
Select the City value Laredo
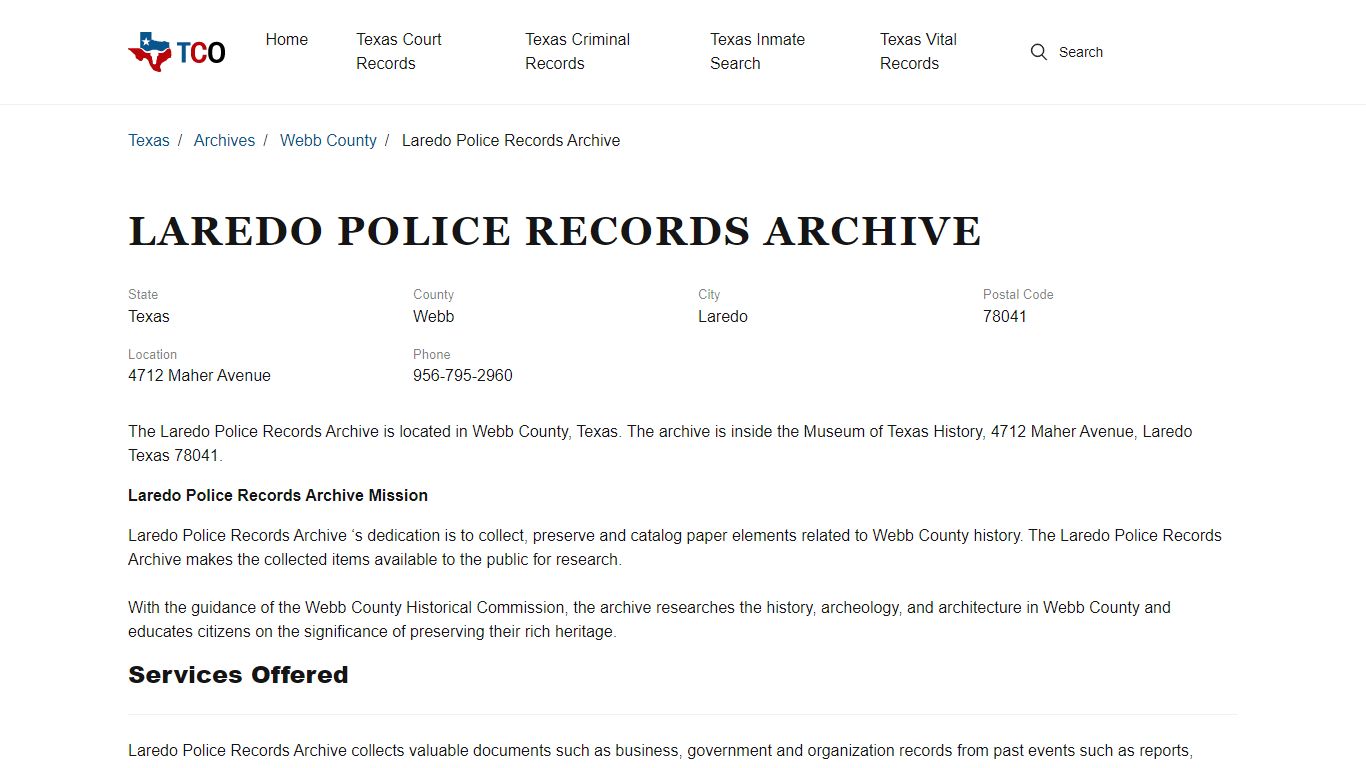[723, 317]
